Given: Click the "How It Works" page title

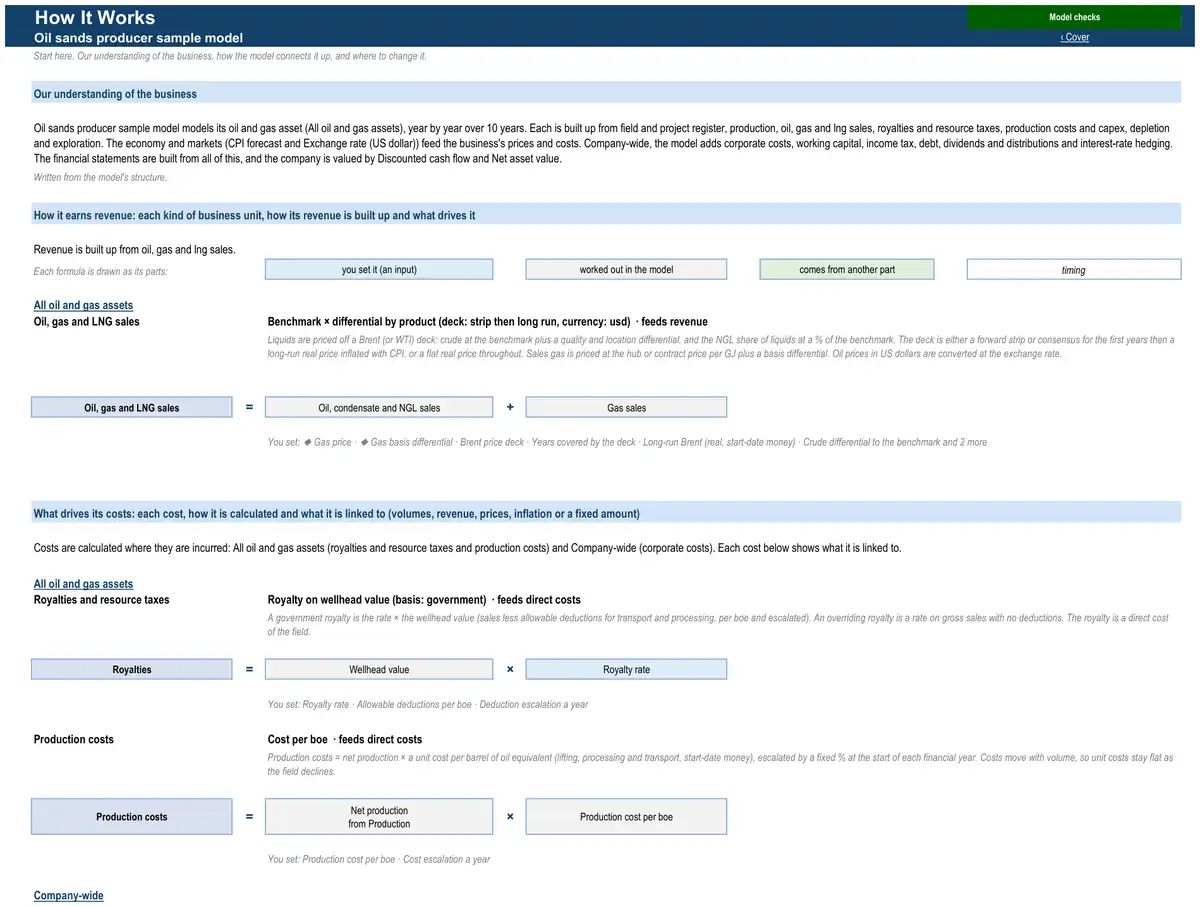Looking at the screenshot, I should (x=95, y=17).
